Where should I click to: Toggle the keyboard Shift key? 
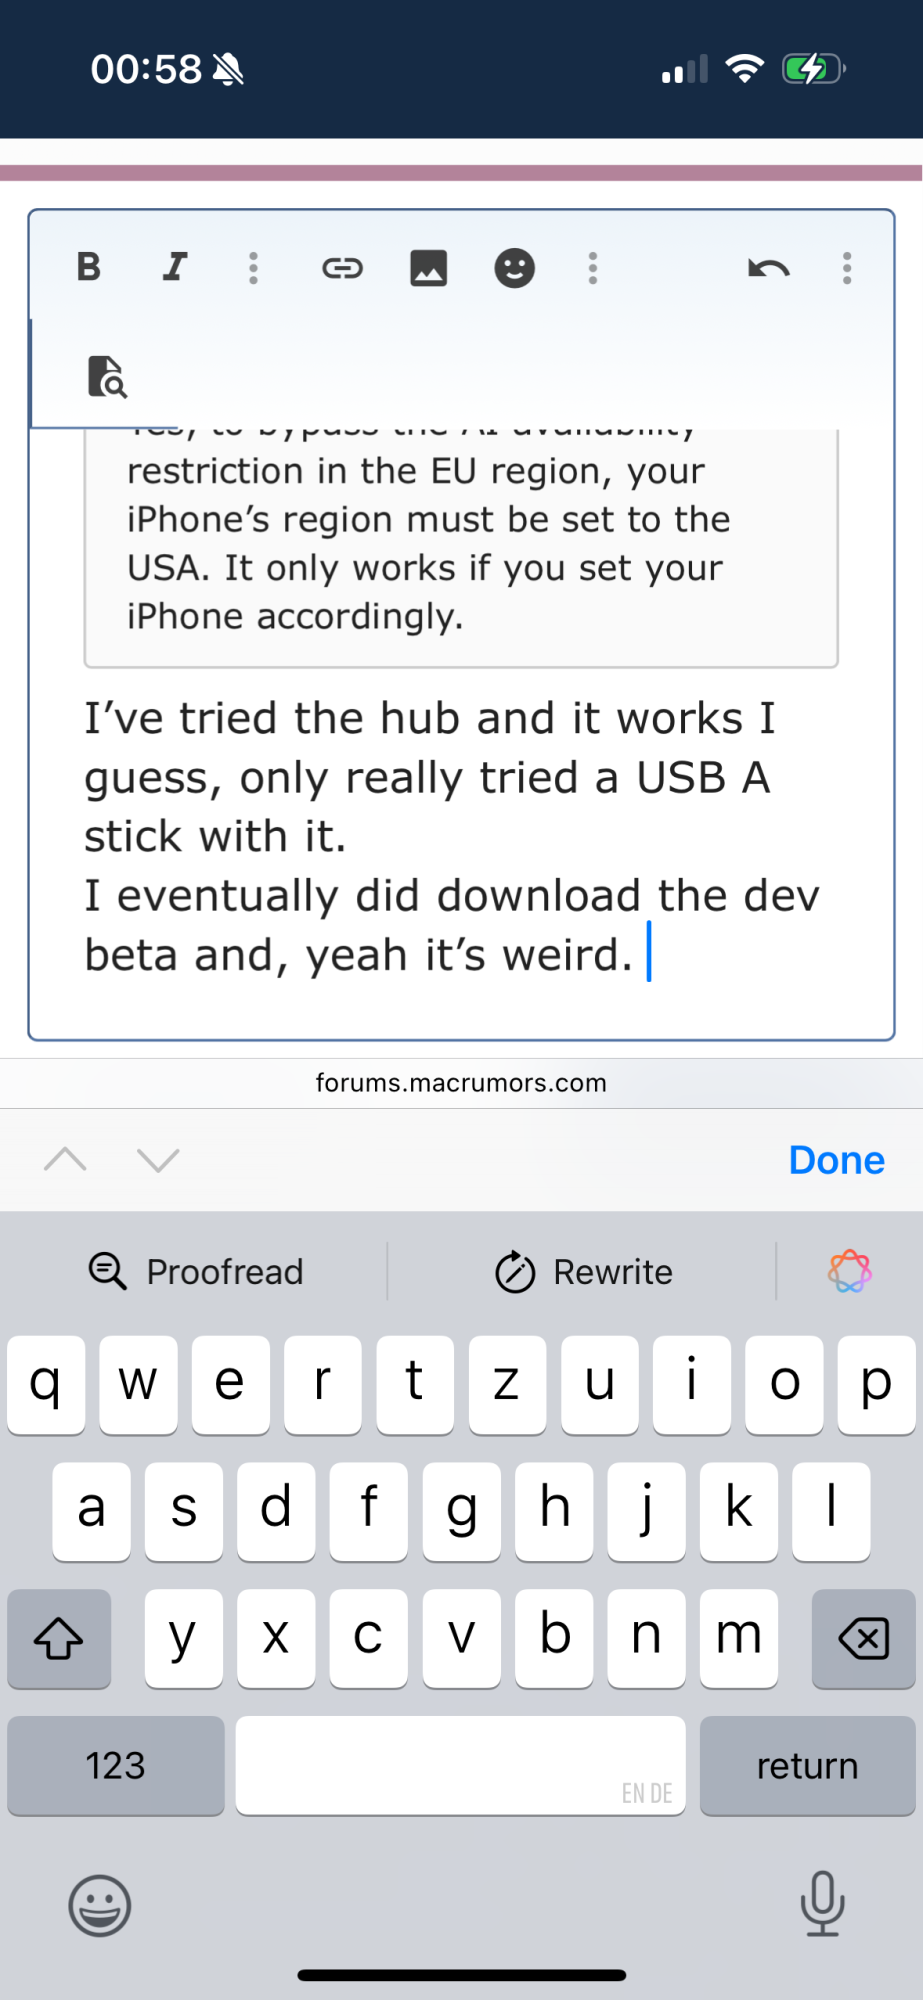59,1639
